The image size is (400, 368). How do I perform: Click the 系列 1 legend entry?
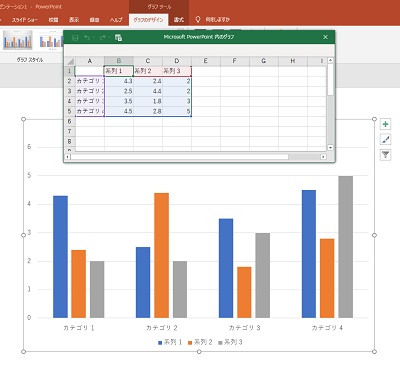(x=170, y=342)
